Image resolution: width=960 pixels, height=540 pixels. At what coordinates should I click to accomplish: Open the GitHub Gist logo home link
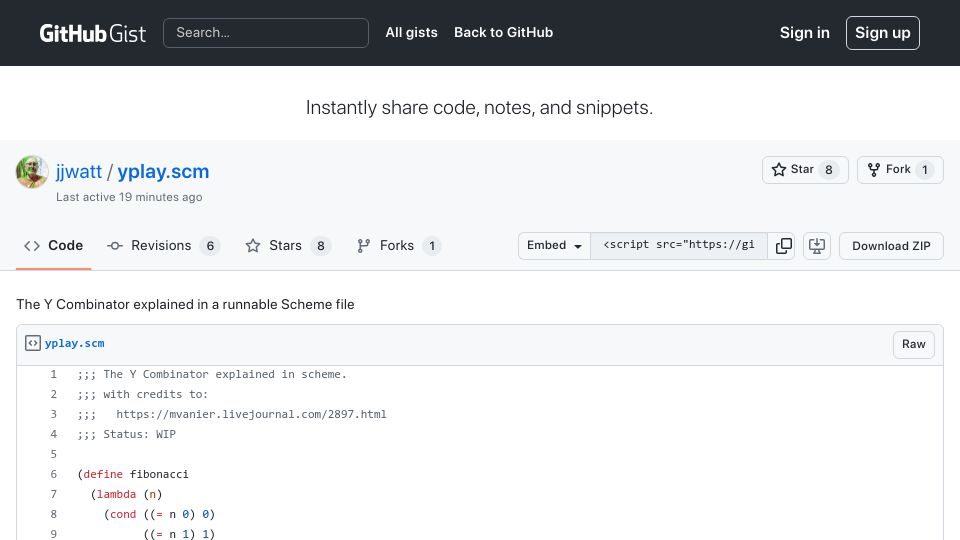92,33
